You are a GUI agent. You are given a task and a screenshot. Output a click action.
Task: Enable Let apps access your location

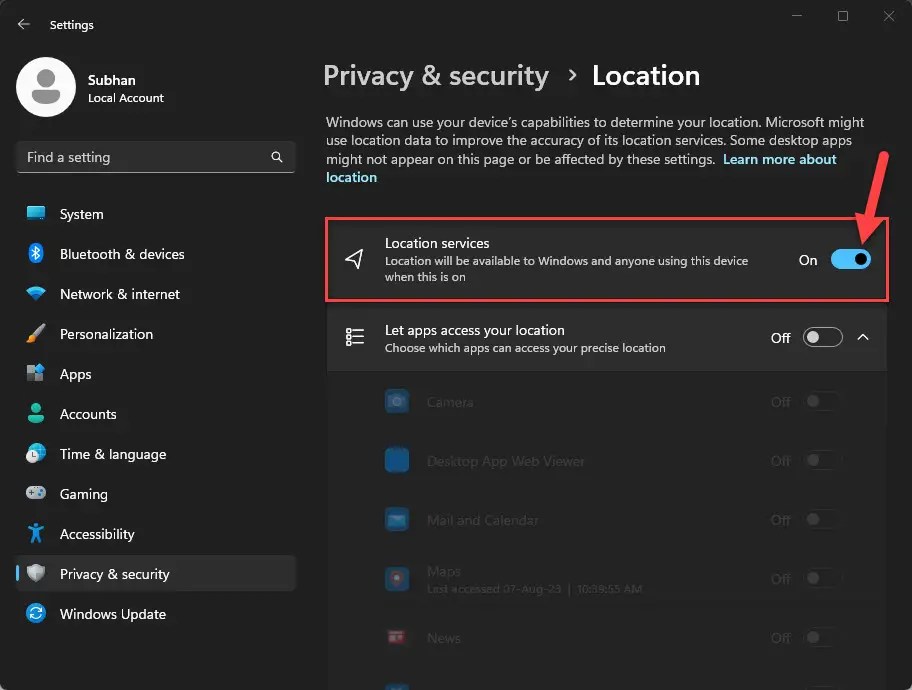tap(822, 337)
